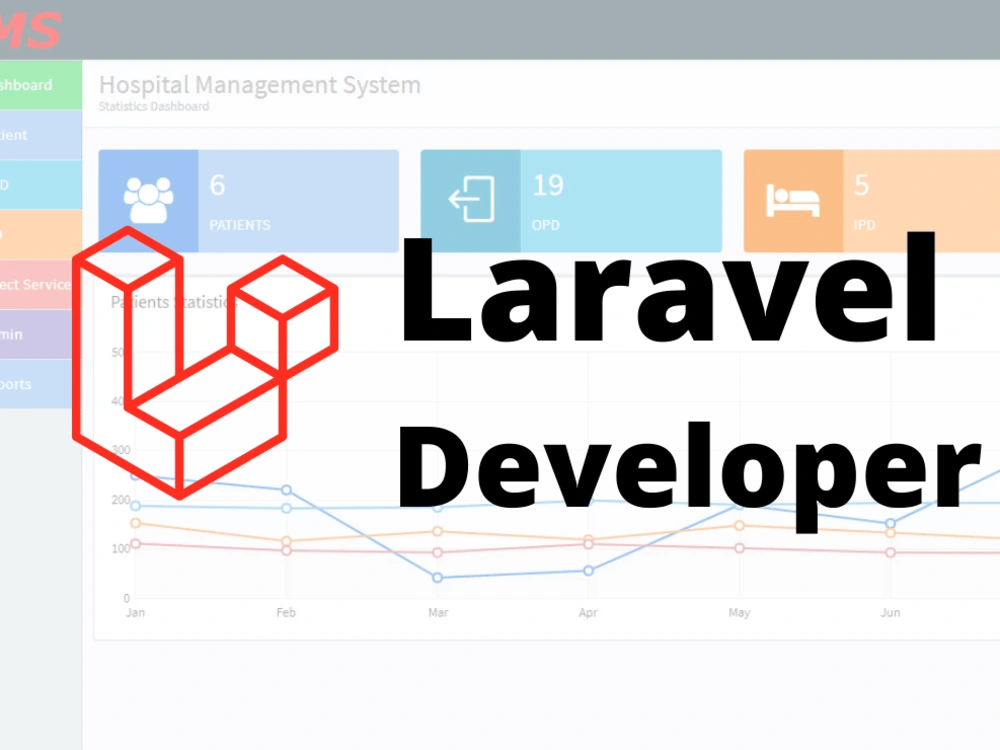
Task: Open the Patients card showing 6
Action: point(249,201)
